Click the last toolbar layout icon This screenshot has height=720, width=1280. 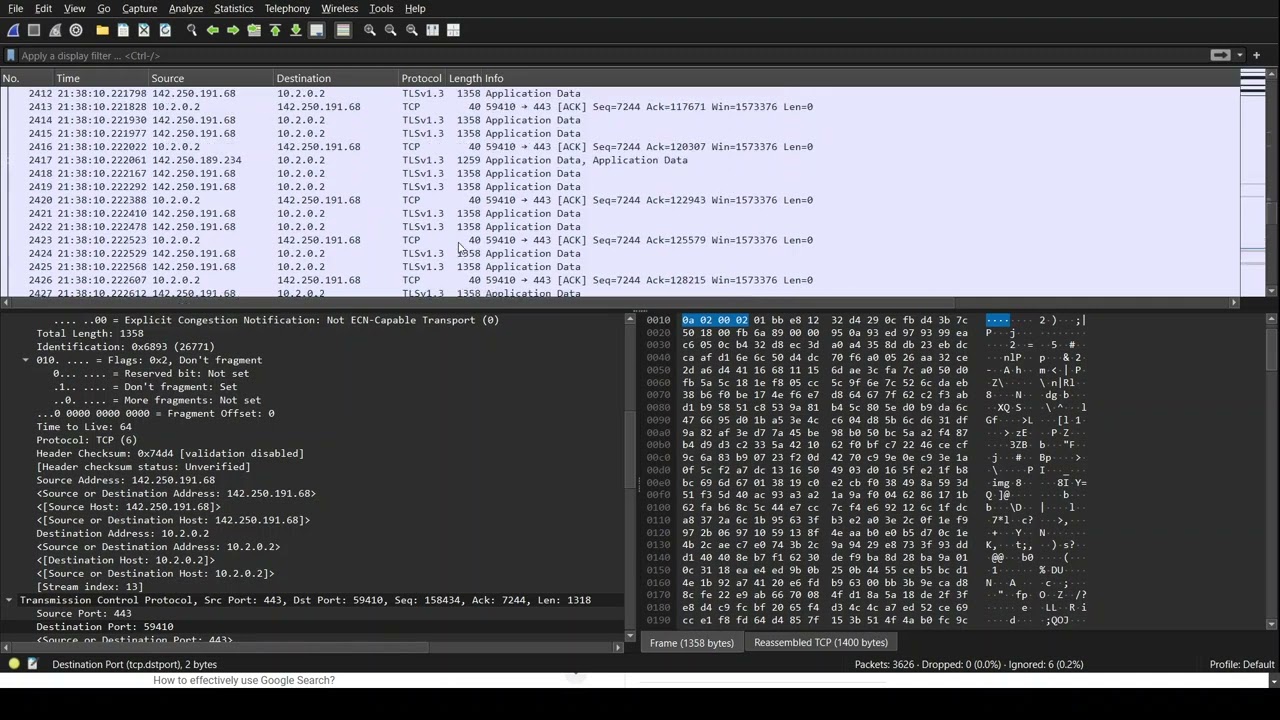[453, 30]
